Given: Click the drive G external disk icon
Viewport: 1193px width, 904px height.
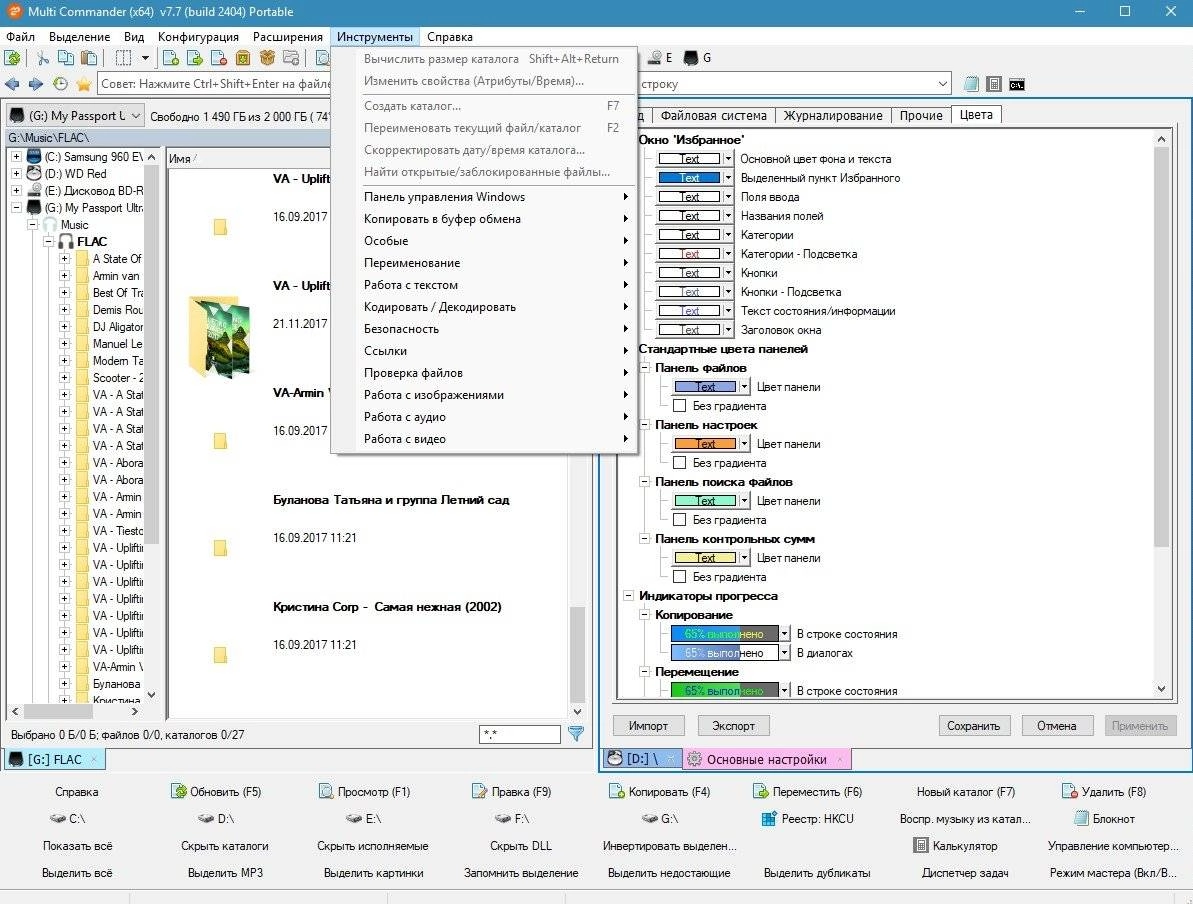Looking at the screenshot, I should tap(691, 58).
